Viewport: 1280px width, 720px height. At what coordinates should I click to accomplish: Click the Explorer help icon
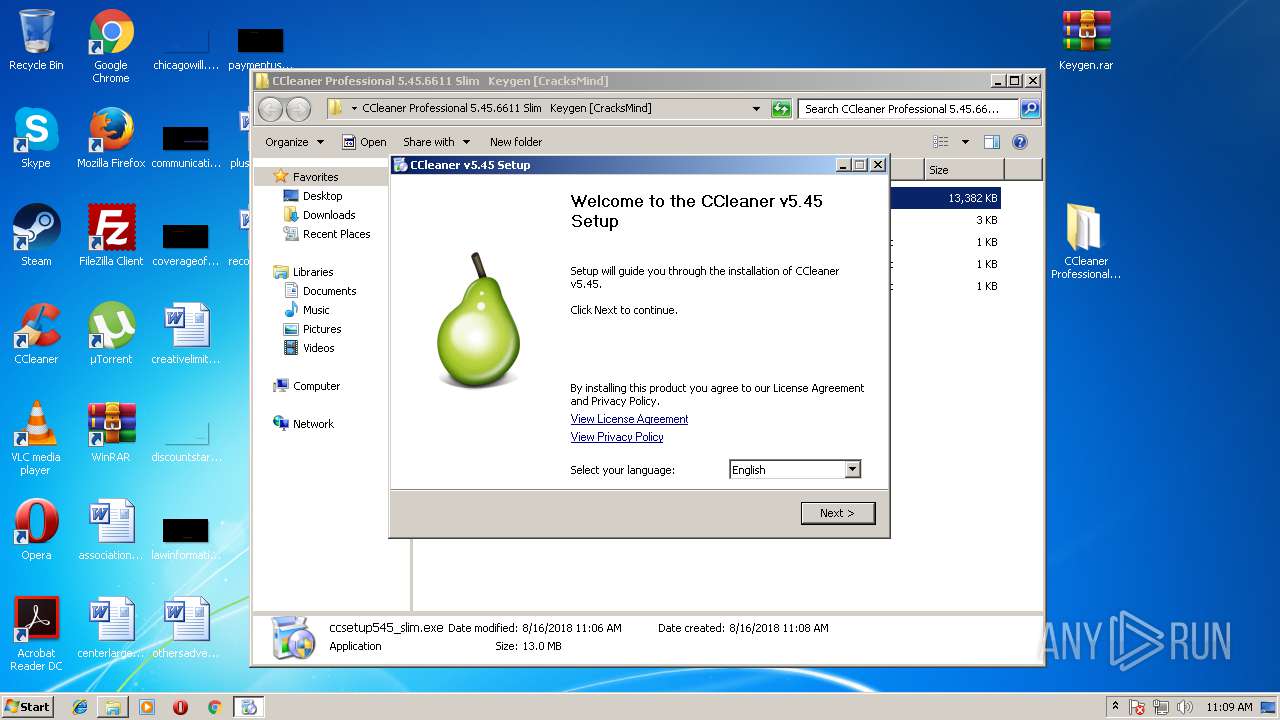(x=1020, y=142)
